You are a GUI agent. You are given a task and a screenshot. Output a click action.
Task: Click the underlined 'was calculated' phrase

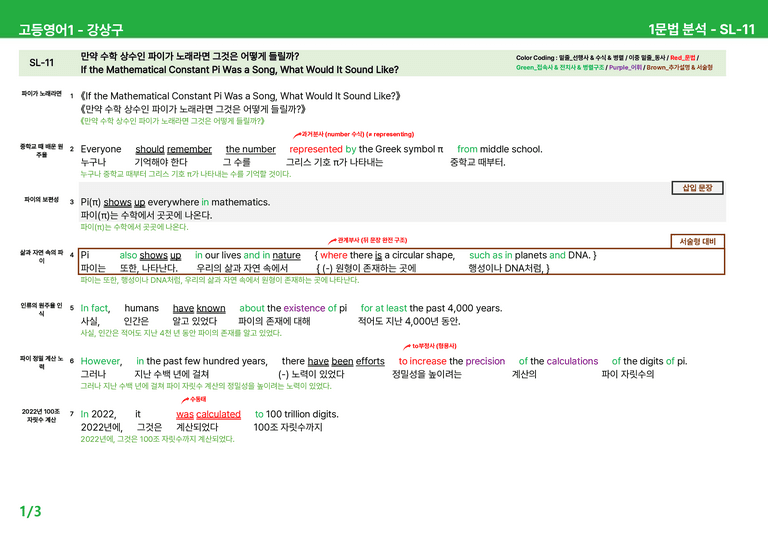pyautogui.click(x=209, y=415)
